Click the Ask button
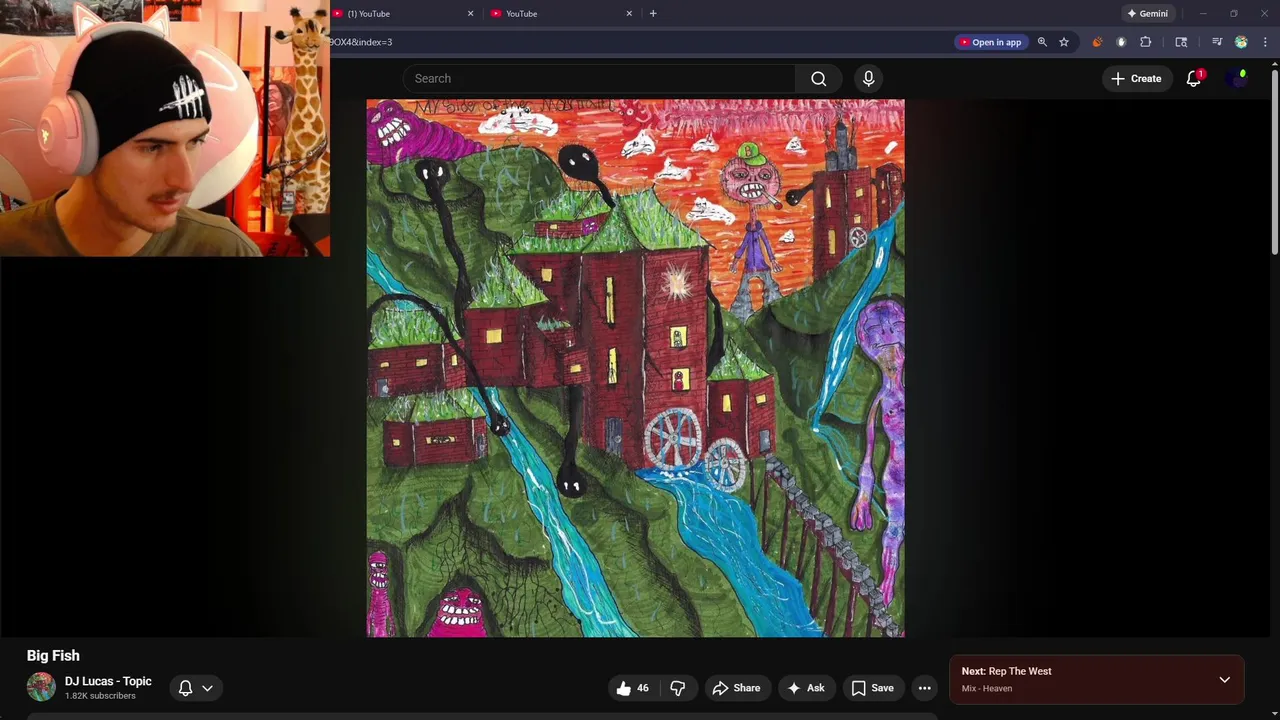 [806, 688]
